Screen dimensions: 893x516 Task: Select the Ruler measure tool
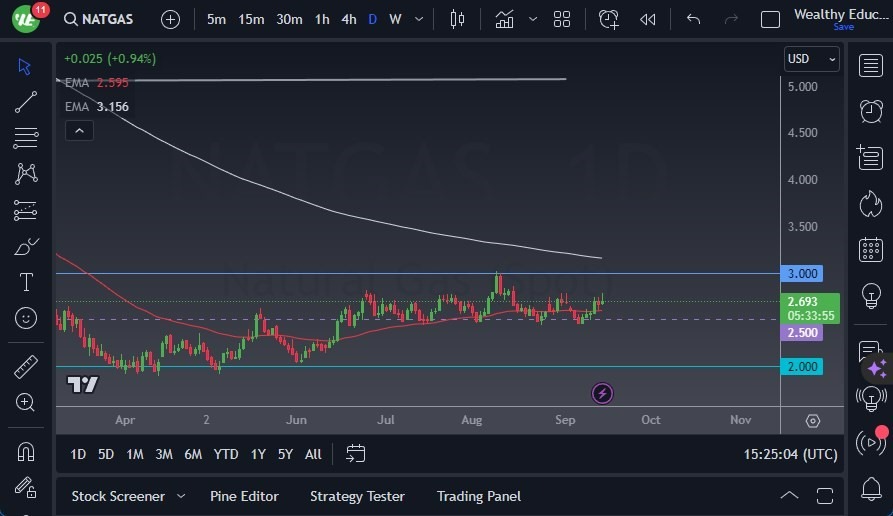tap(26, 366)
